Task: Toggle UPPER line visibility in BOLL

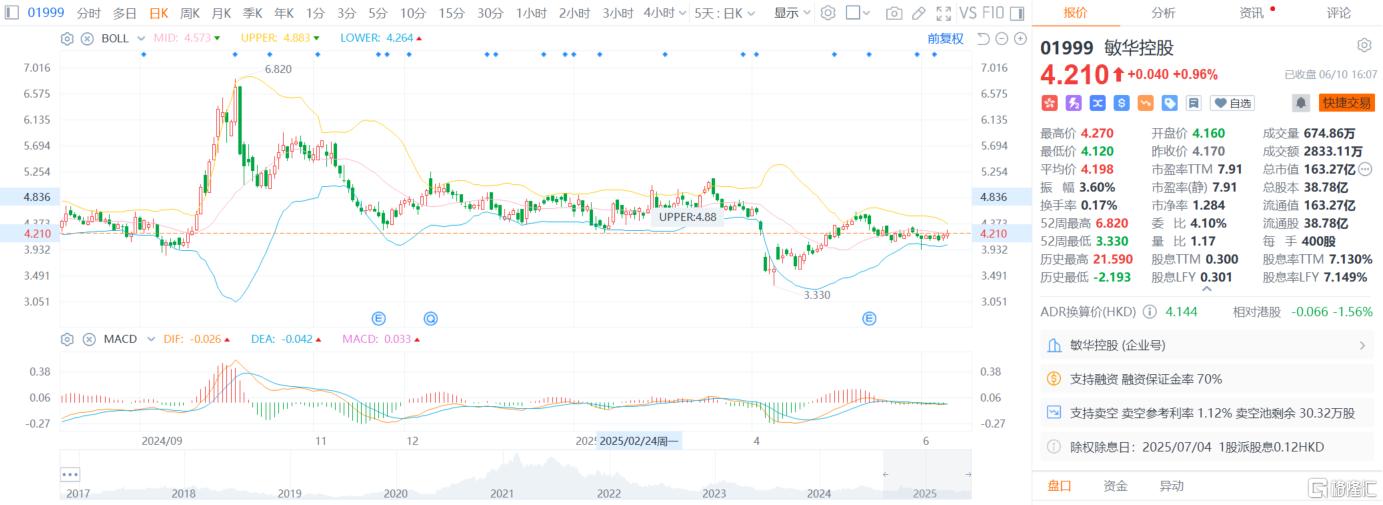Action: point(280,38)
